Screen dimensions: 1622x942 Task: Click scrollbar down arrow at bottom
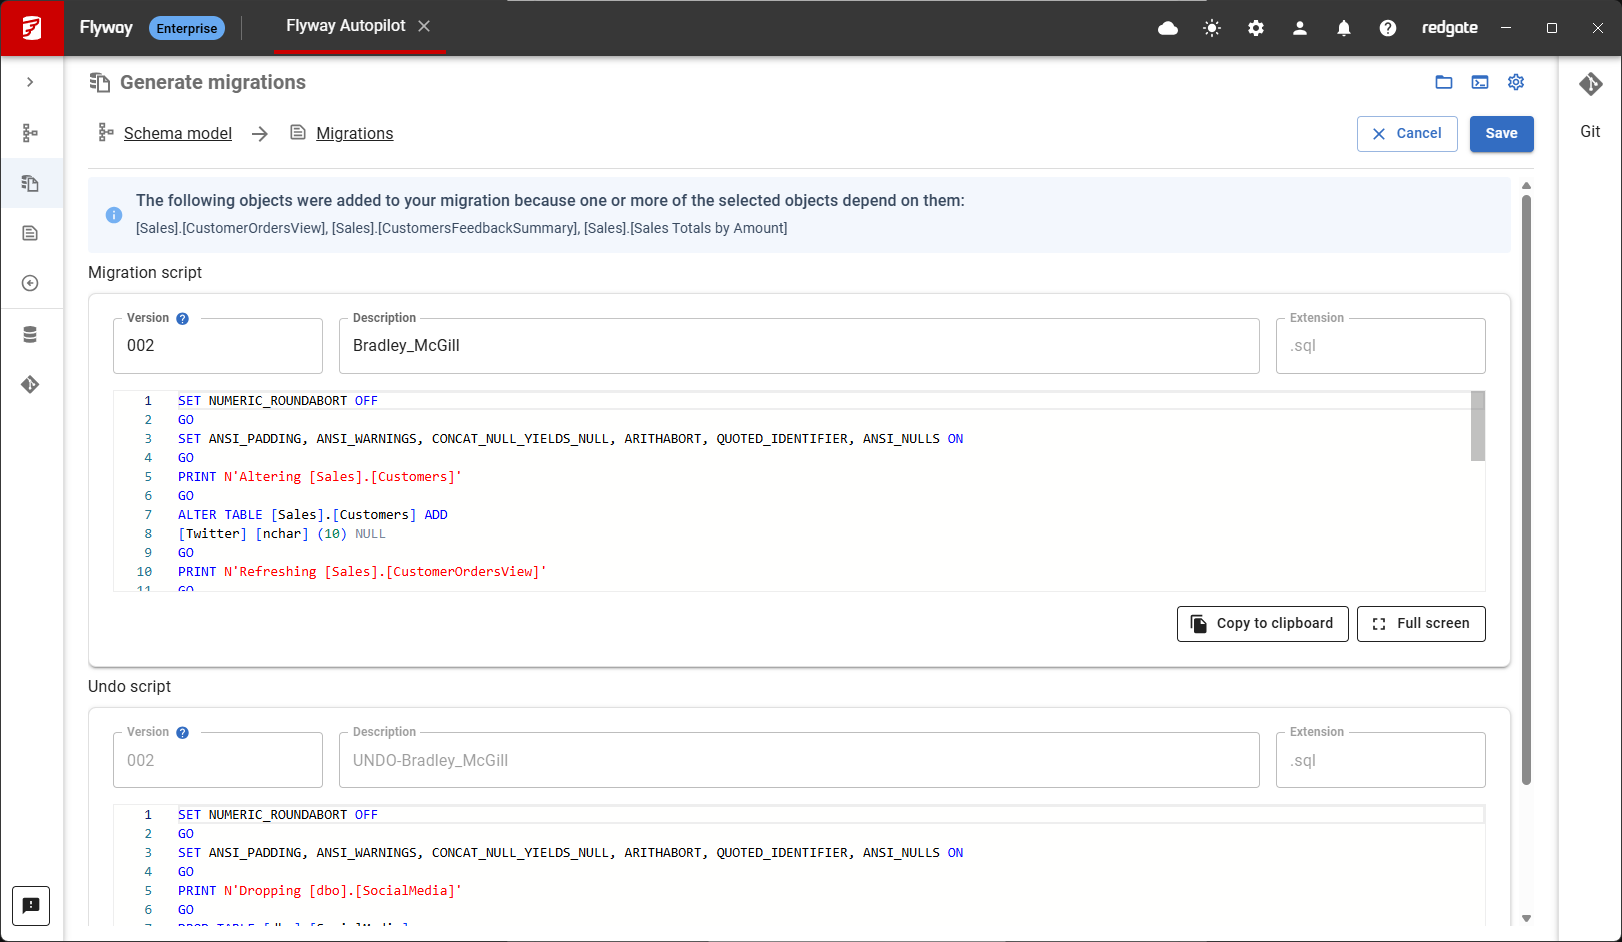click(x=1526, y=918)
